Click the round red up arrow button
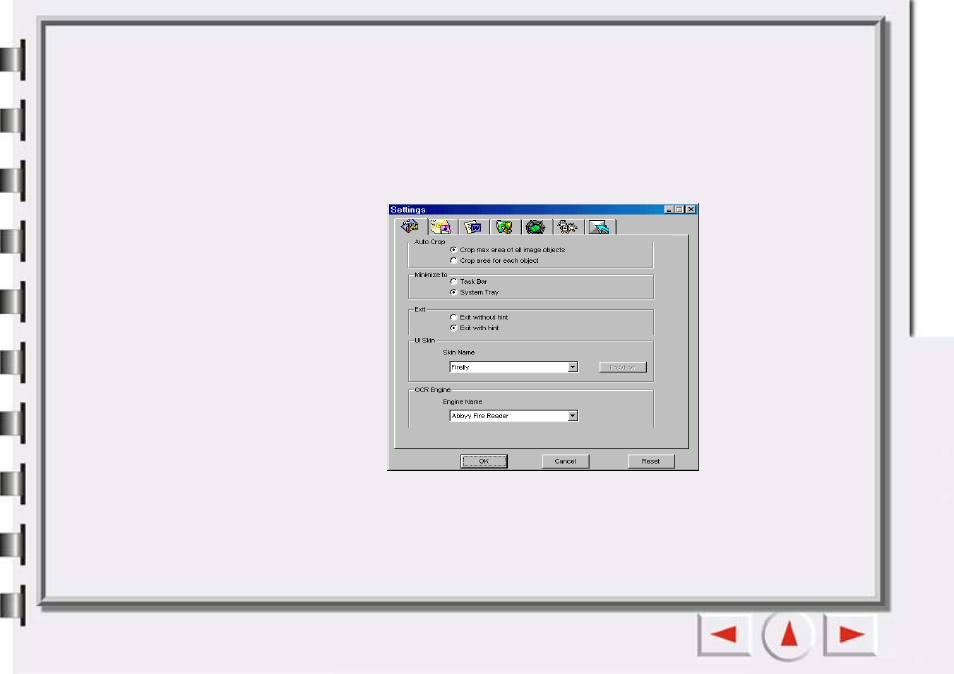Image resolution: width=954 pixels, height=674 pixels. tap(789, 634)
